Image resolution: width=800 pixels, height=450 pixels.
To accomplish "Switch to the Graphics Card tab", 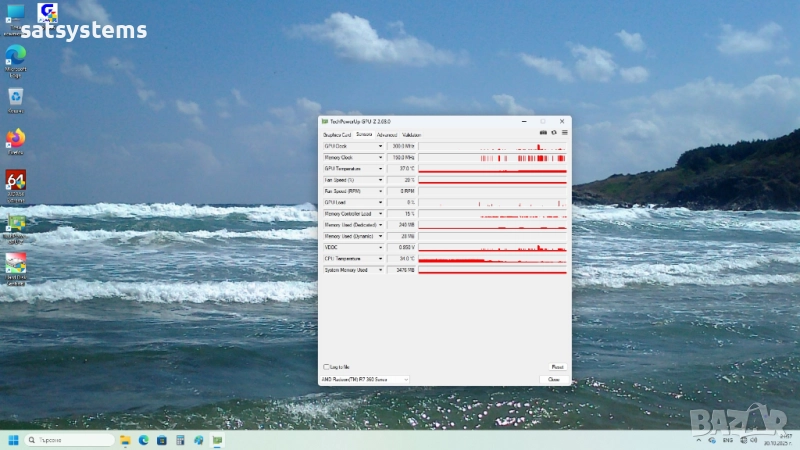I will click(337, 134).
